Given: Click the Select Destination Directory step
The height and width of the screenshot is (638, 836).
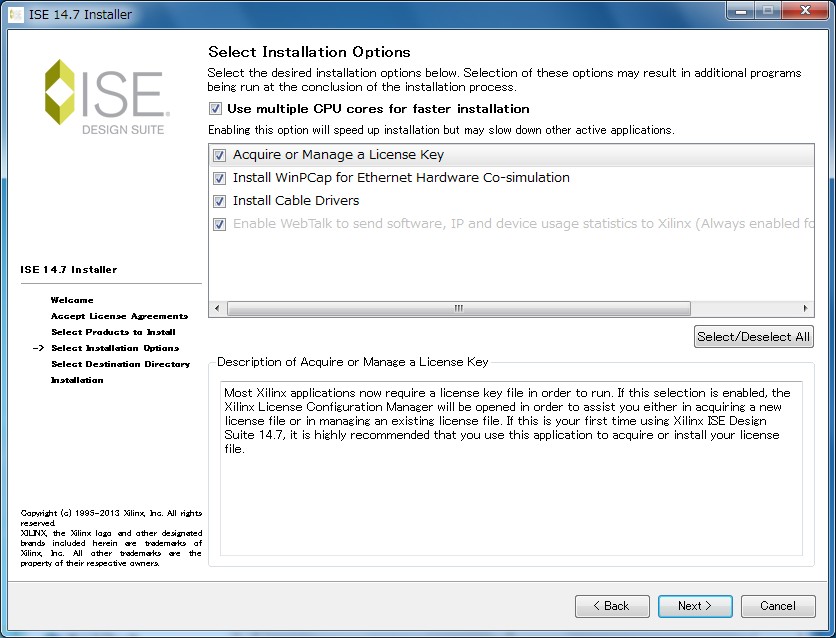Looking at the screenshot, I should (x=120, y=364).
